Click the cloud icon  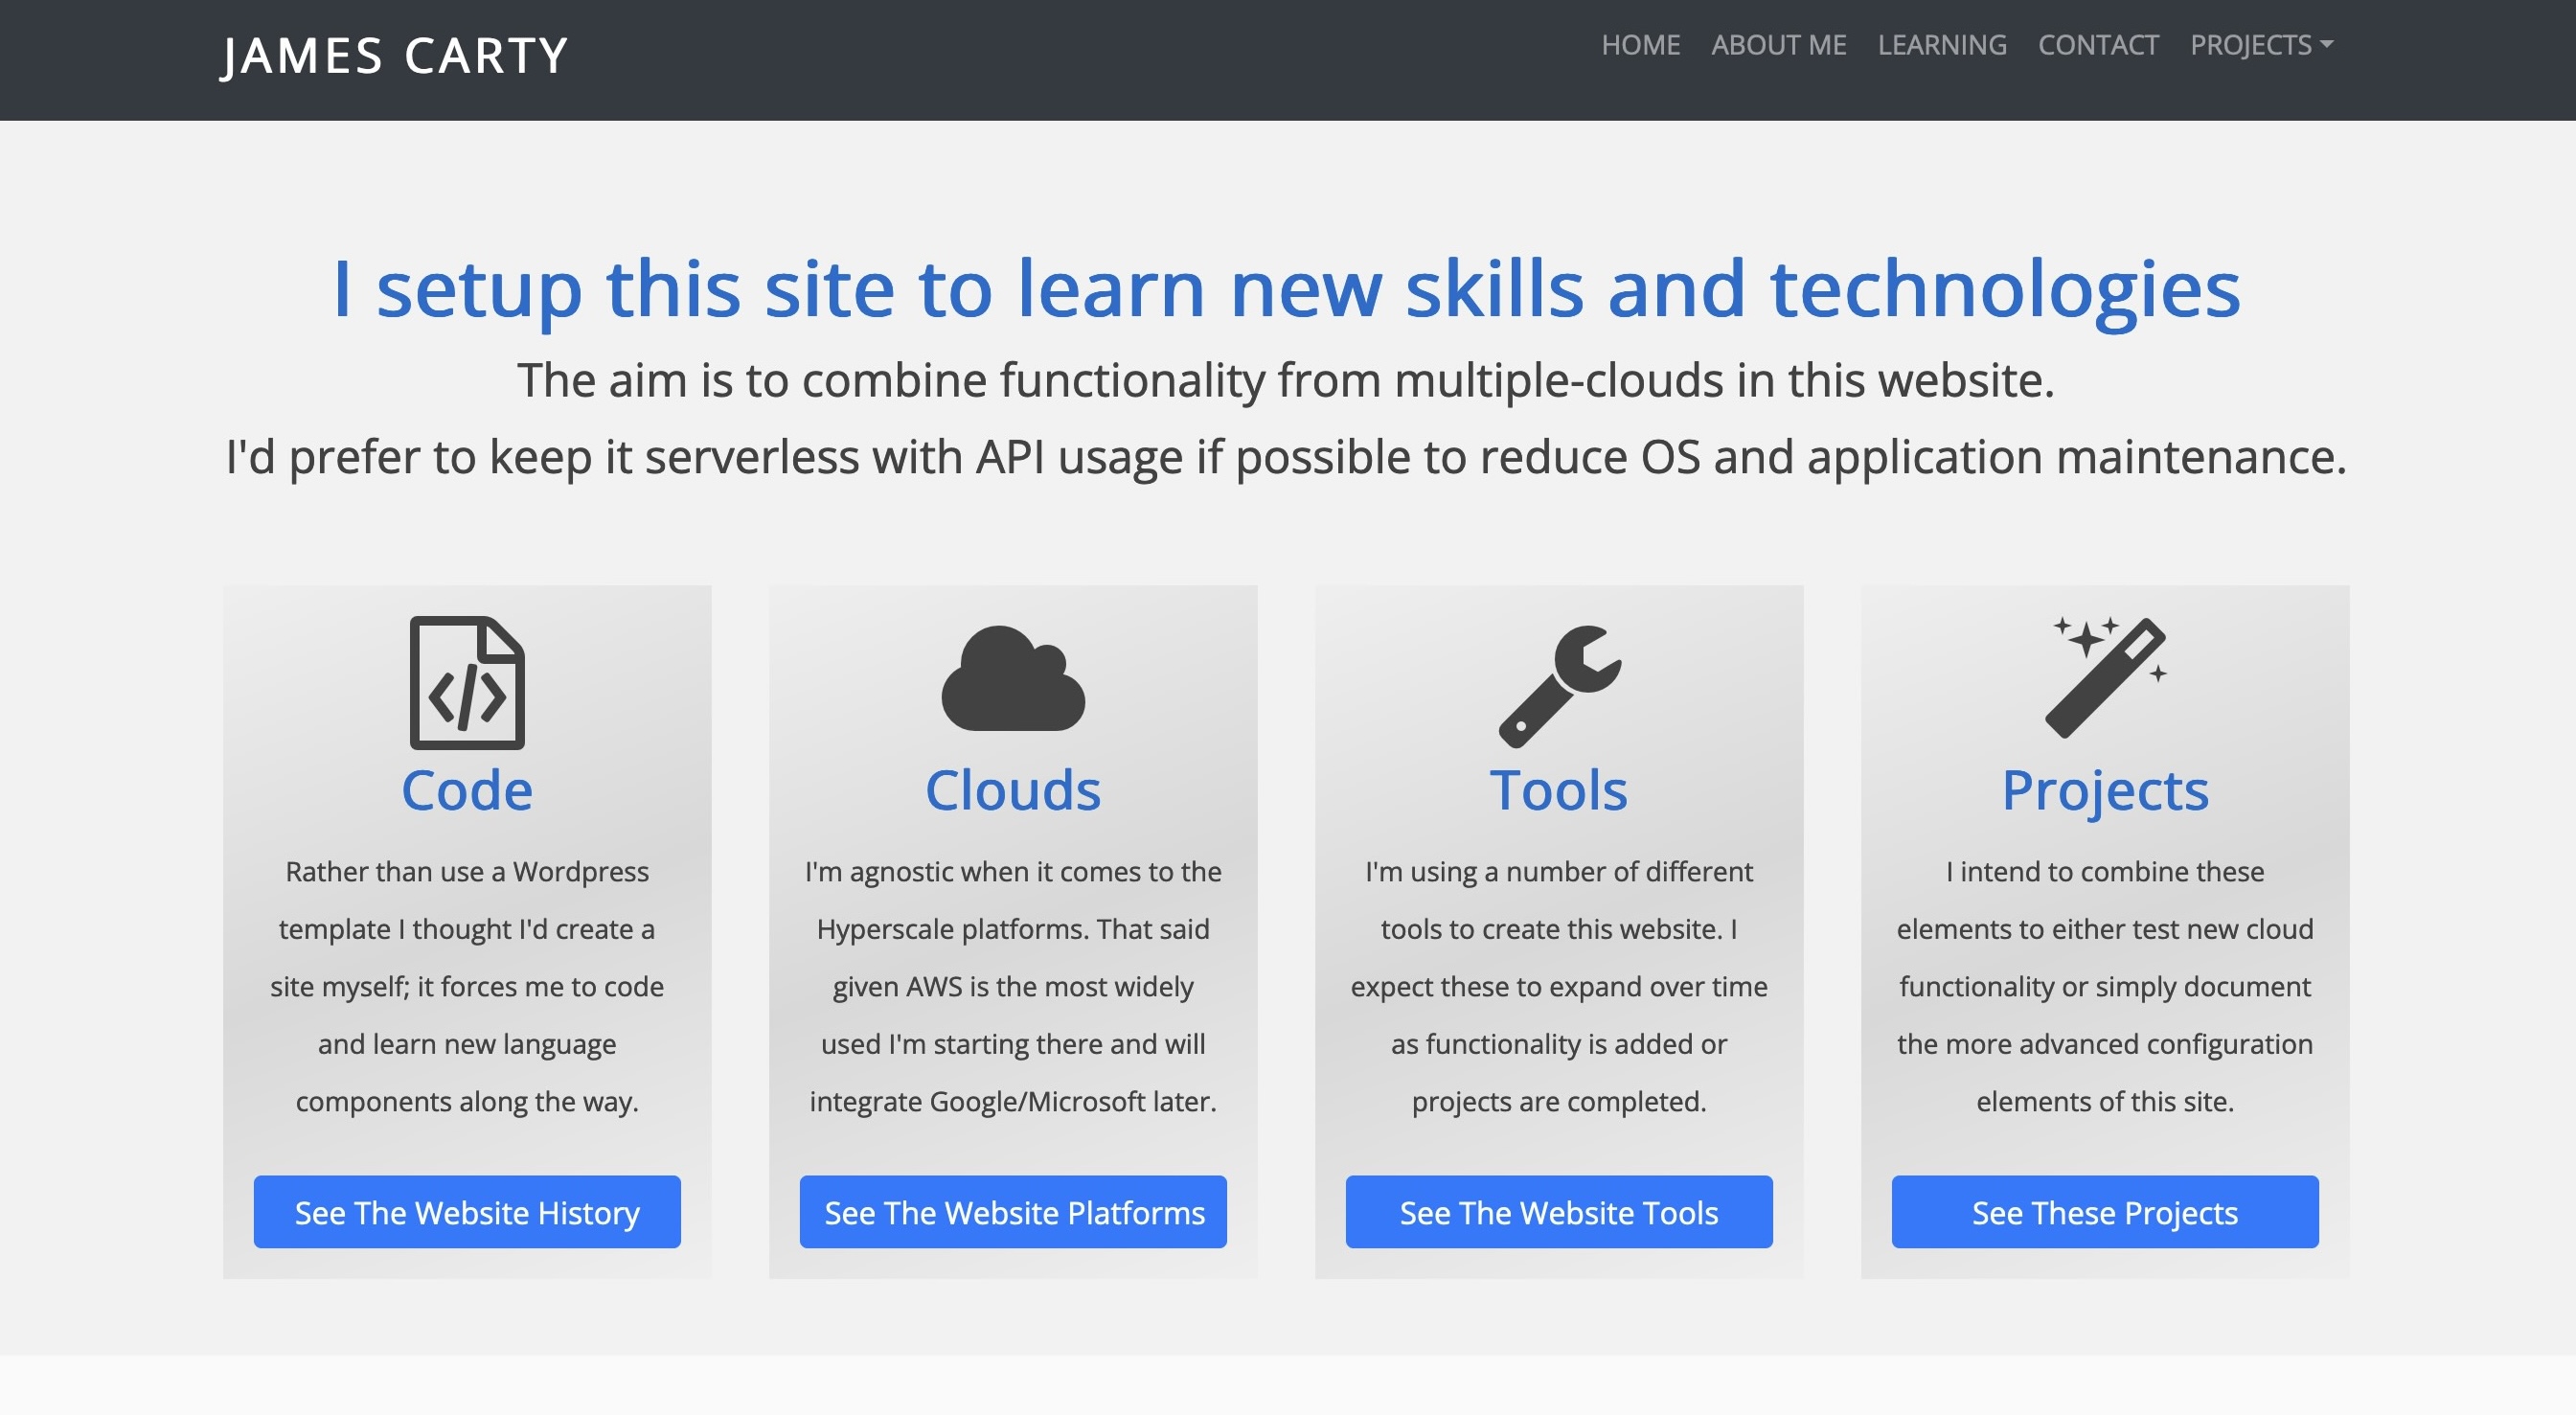(1012, 680)
